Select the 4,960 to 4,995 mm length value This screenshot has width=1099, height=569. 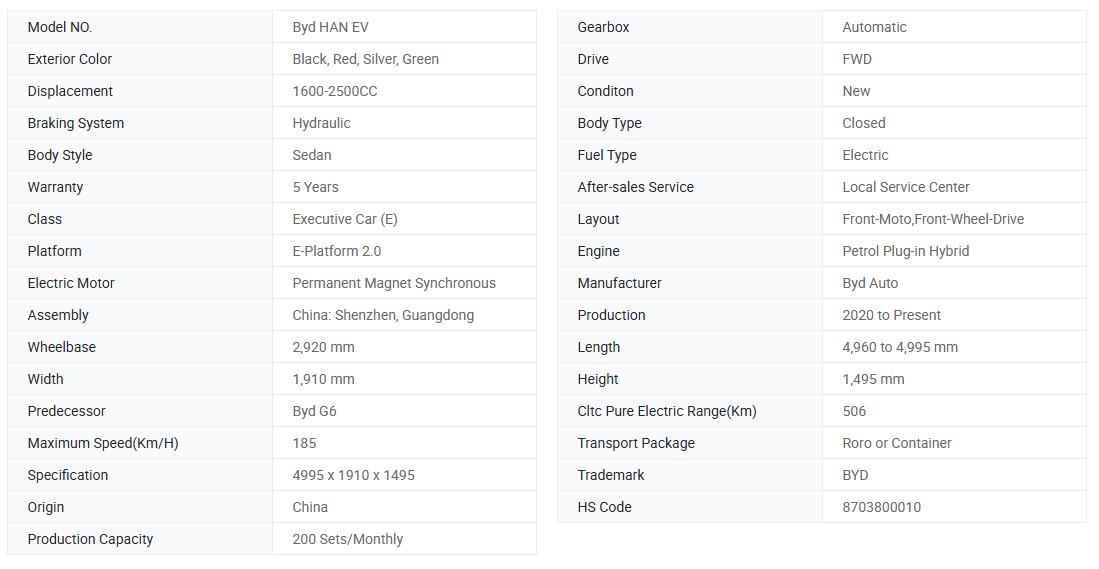tap(900, 347)
